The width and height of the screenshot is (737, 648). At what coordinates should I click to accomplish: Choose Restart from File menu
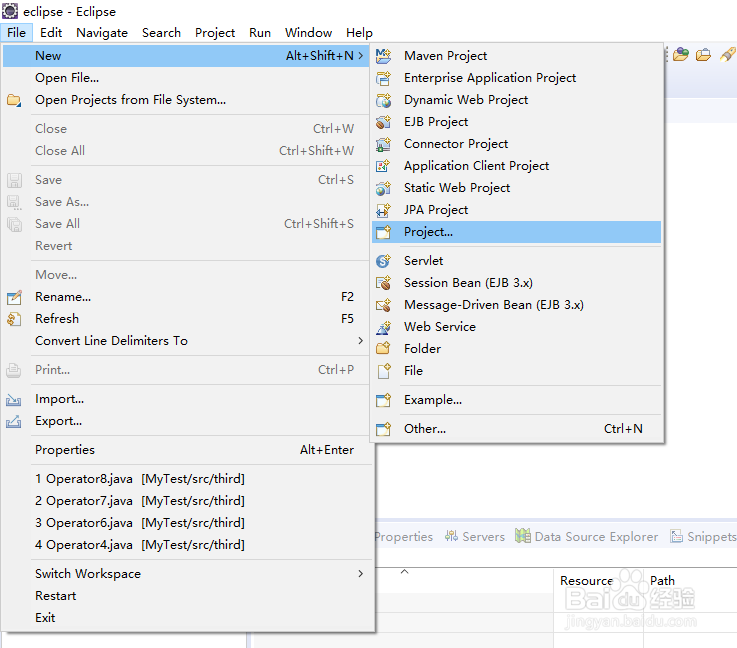click(x=186, y=596)
